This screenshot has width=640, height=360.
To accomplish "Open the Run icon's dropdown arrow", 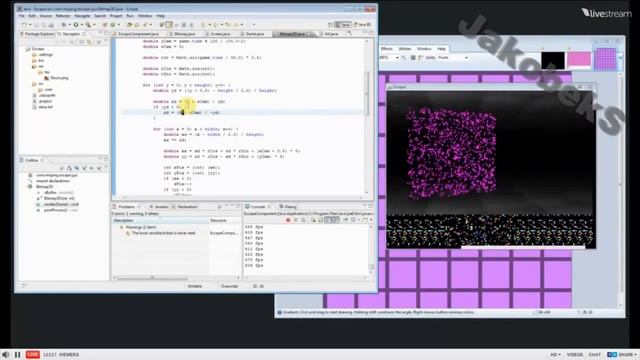I will 81,25.
